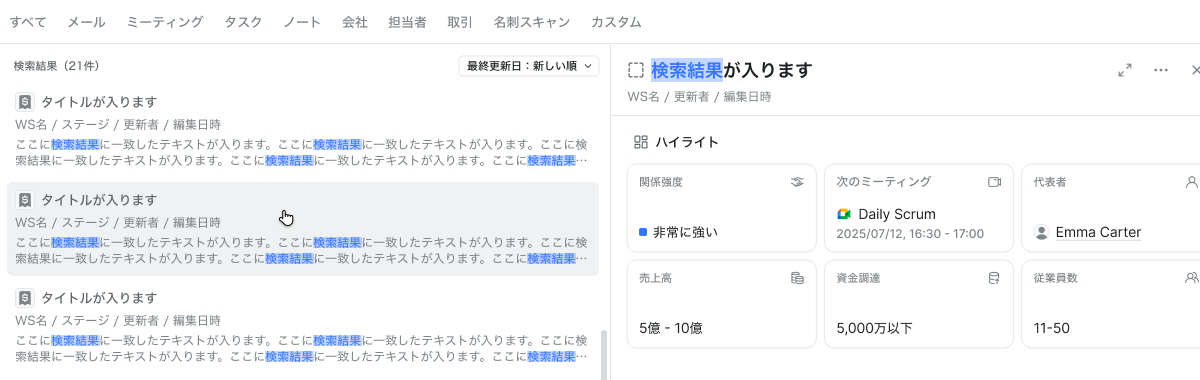Open the third result title タイトルが入ります
The image size is (1200, 380).
[99, 298]
